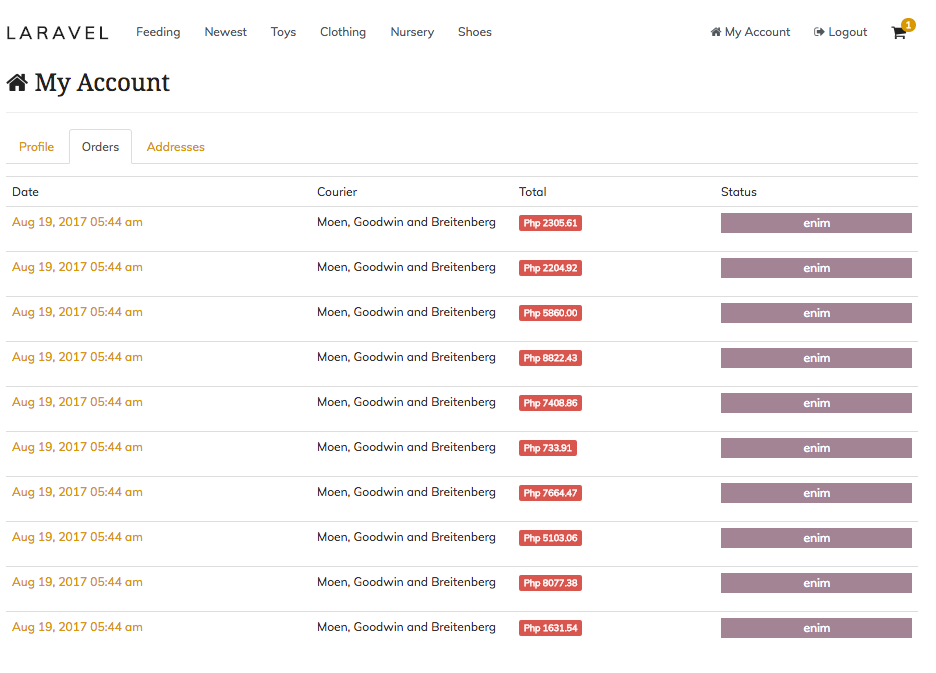This screenshot has height=673, width=936.
Task: Select the Orders tab
Action: 100,147
